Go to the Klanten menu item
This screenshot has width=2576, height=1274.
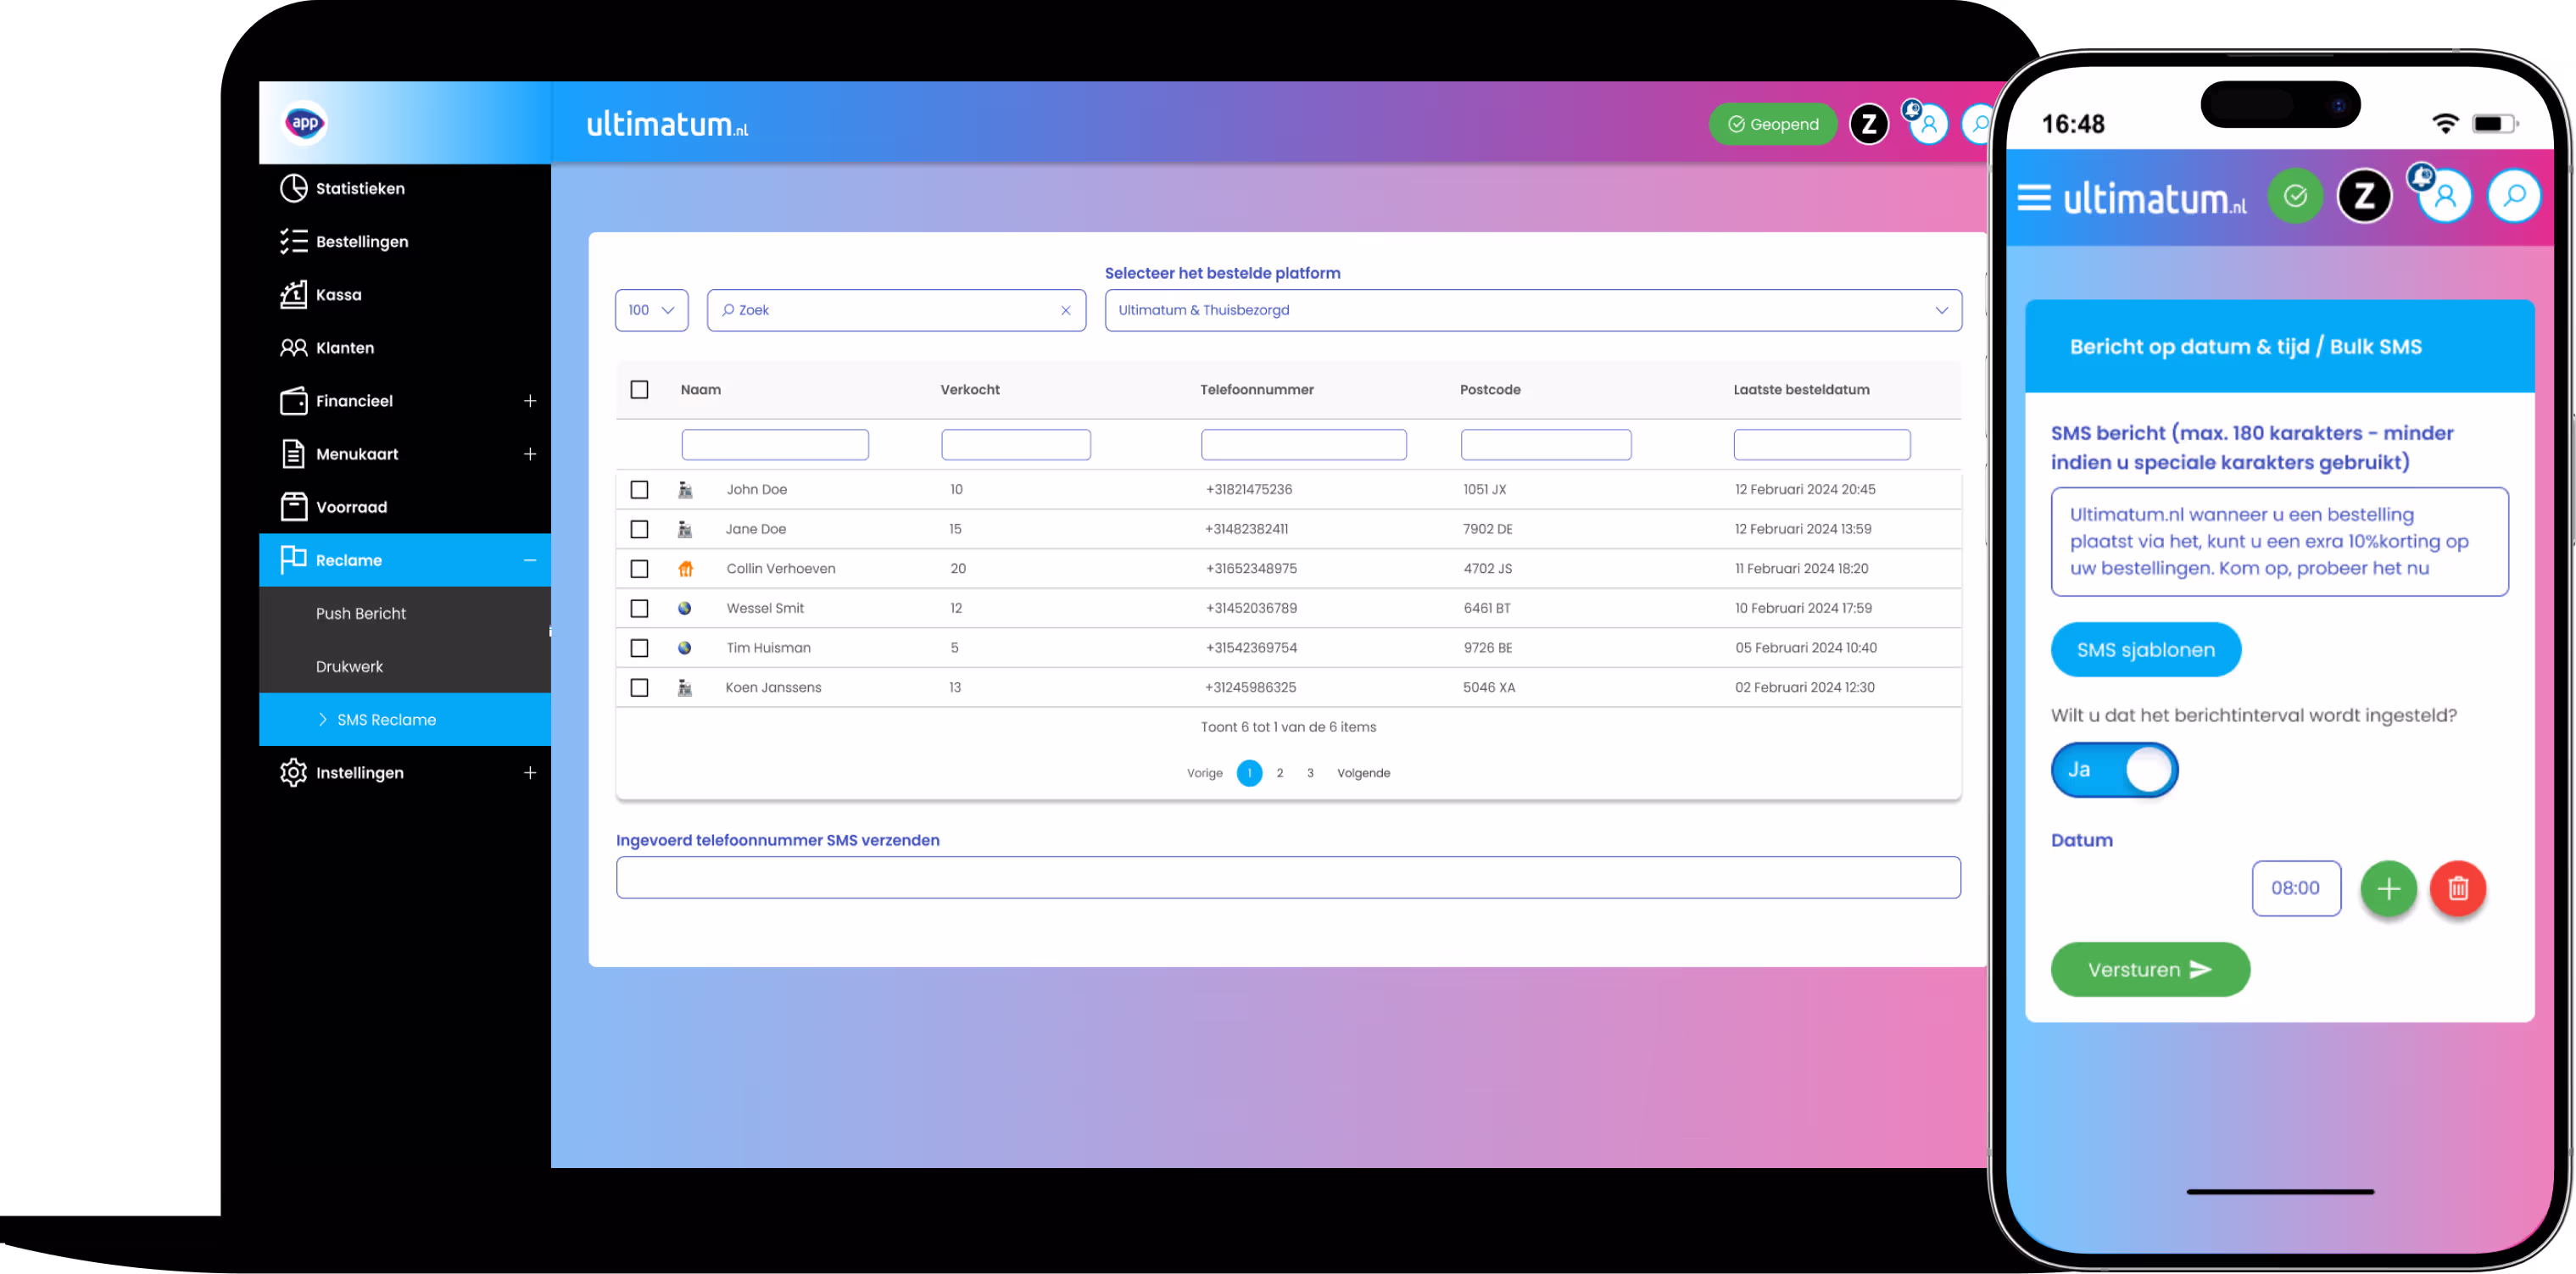point(345,348)
